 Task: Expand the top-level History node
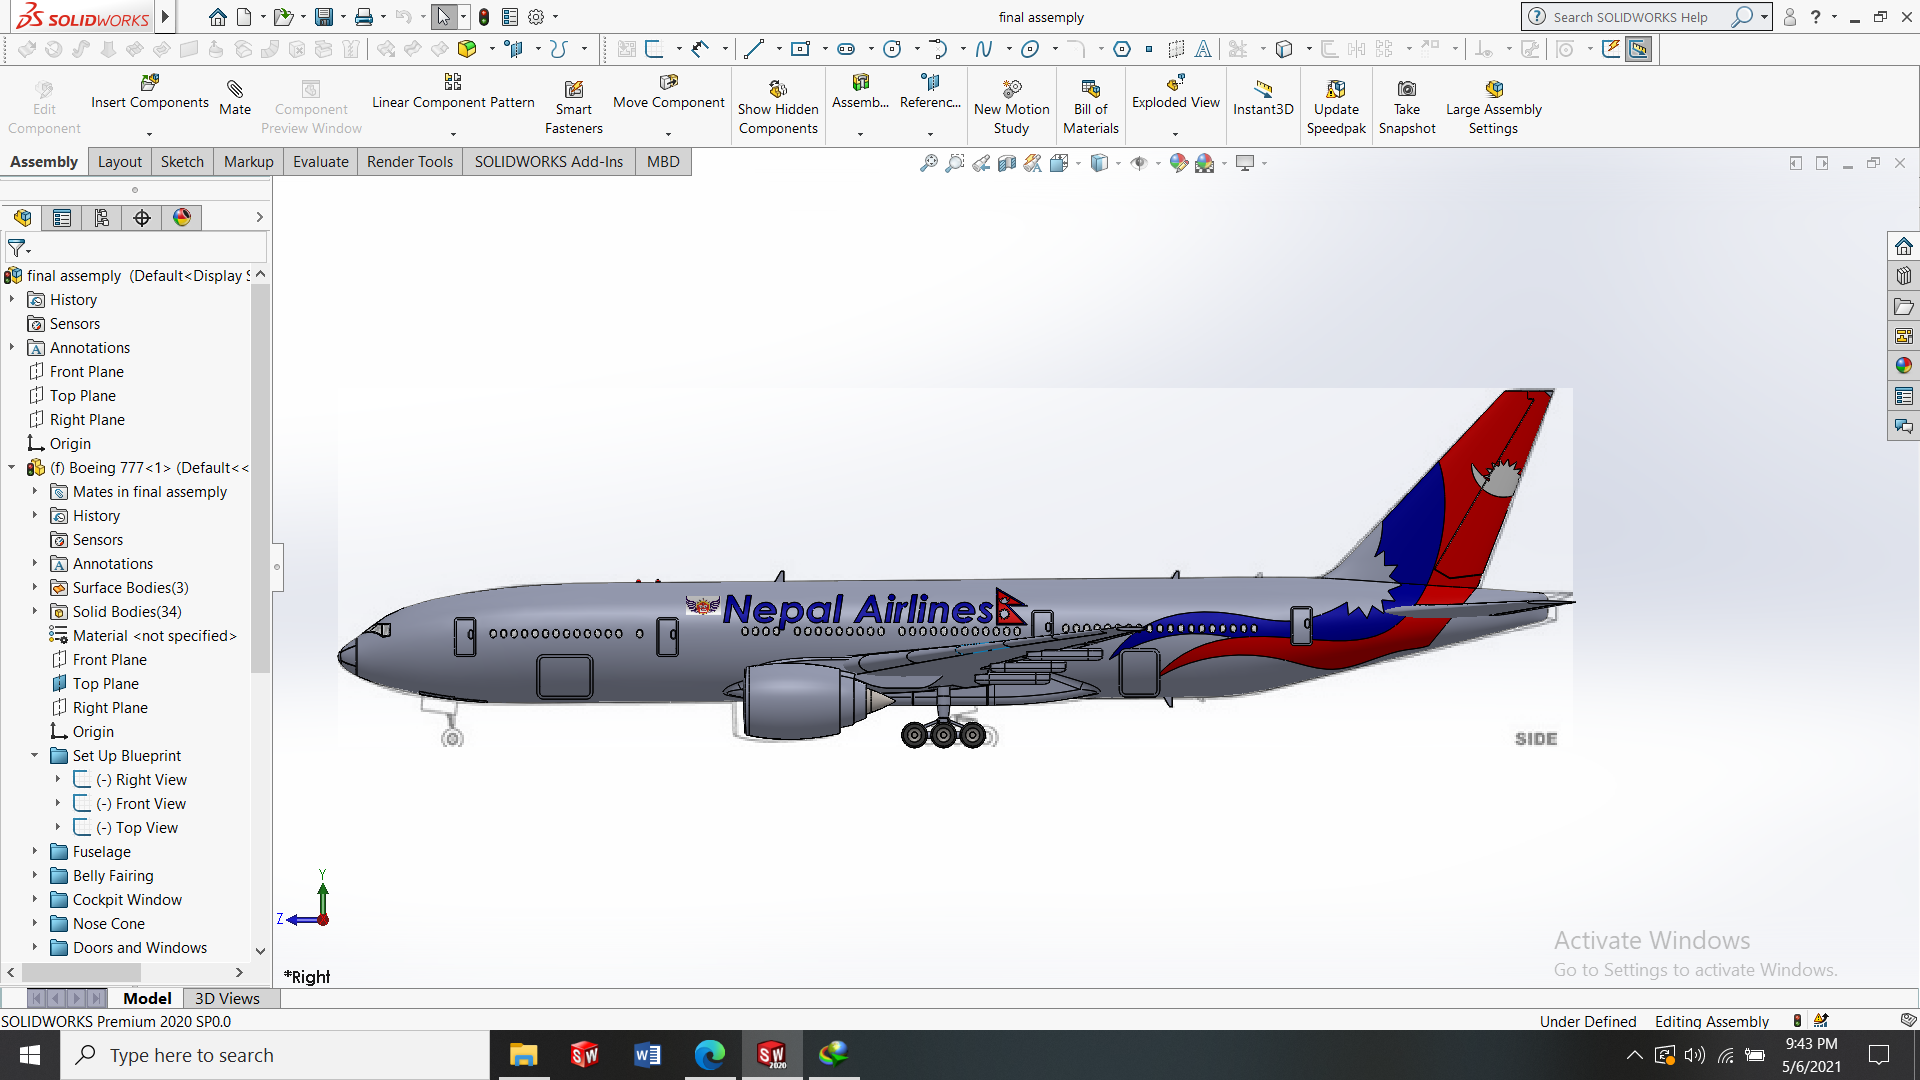(x=12, y=299)
